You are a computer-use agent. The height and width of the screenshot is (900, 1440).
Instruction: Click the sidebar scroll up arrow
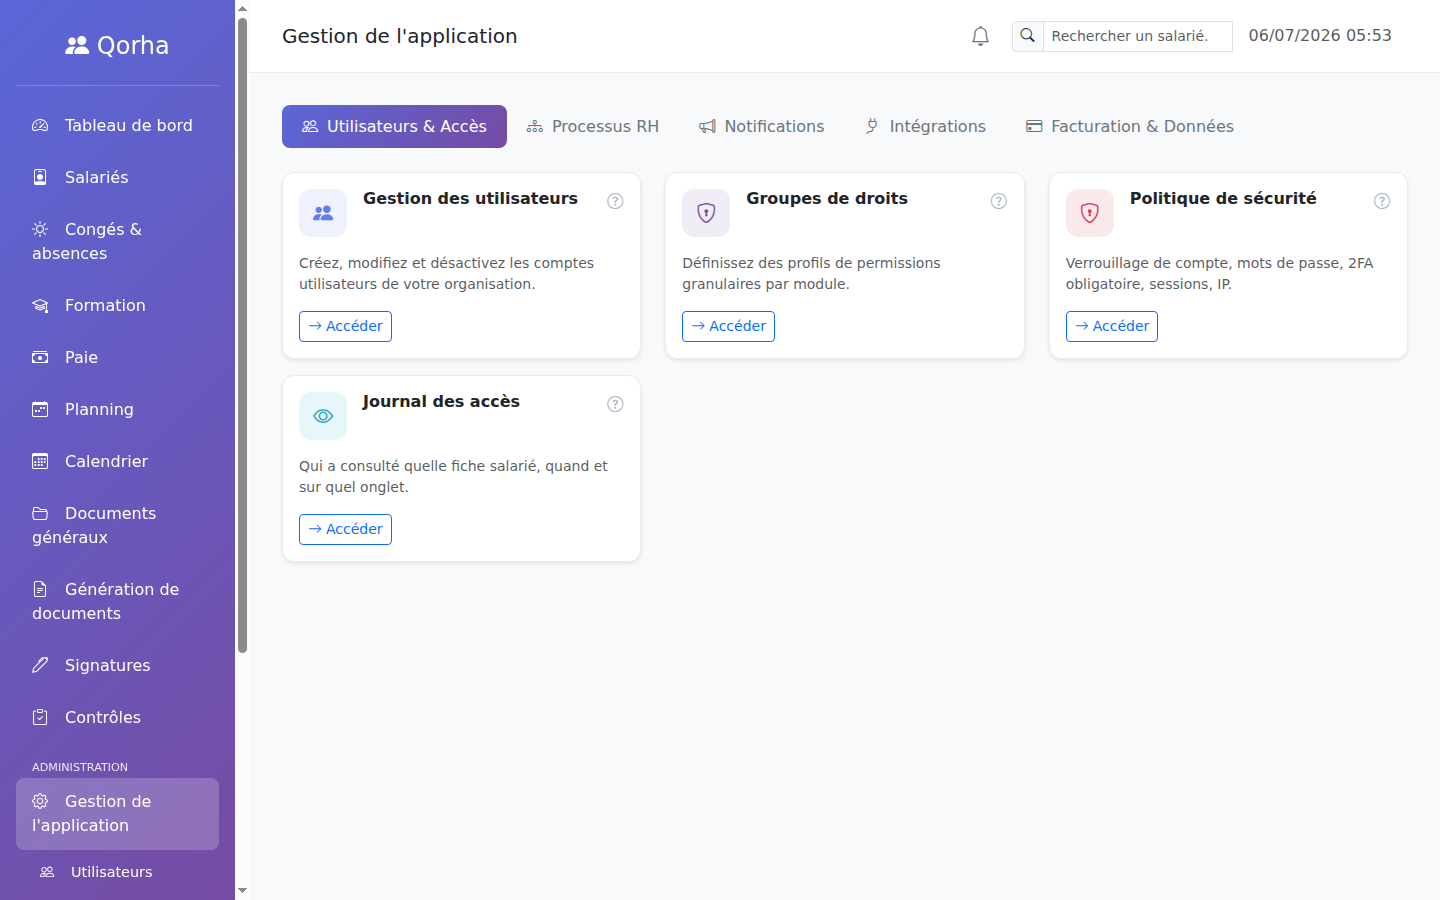tap(242, 9)
